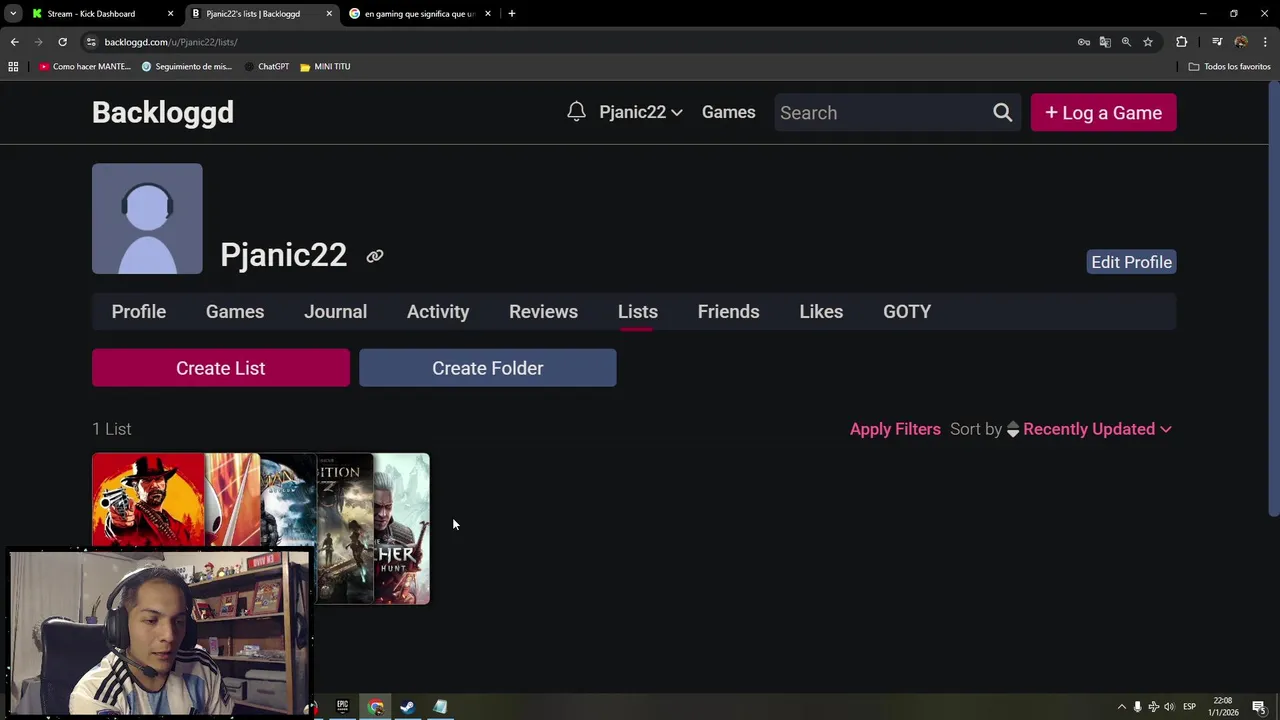Viewport: 1280px width, 720px height.
Task: Open the ChatGPT bookmark
Action: 266,66
